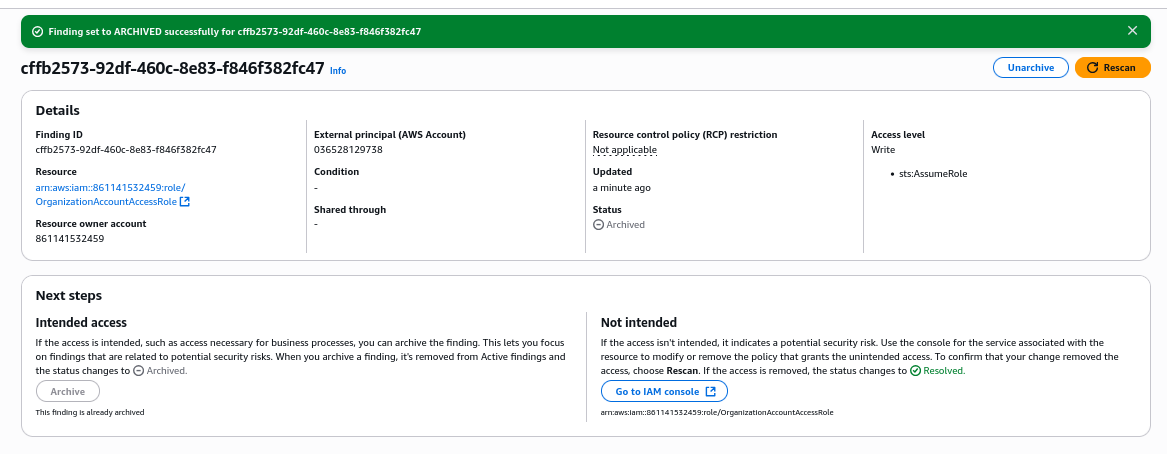Click the Archived status icon in Details
Viewport: 1167px width, 454px height.
click(598, 225)
